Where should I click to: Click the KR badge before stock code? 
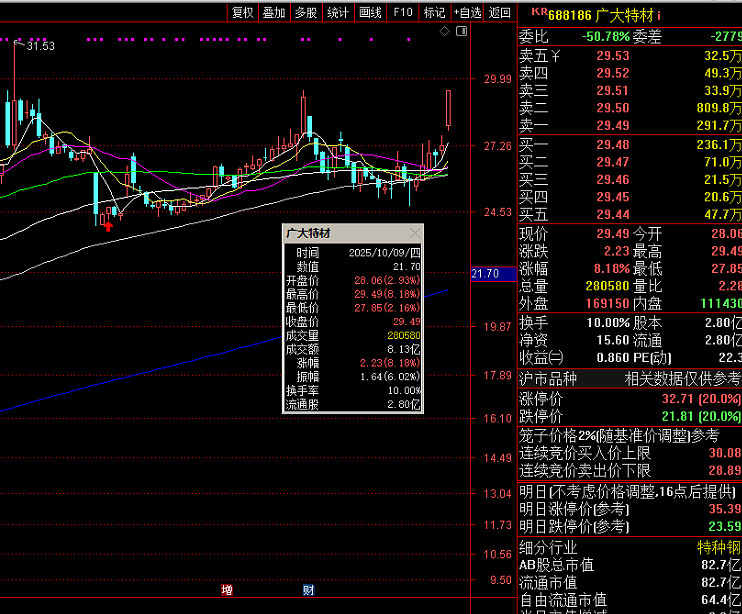pos(539,13)
